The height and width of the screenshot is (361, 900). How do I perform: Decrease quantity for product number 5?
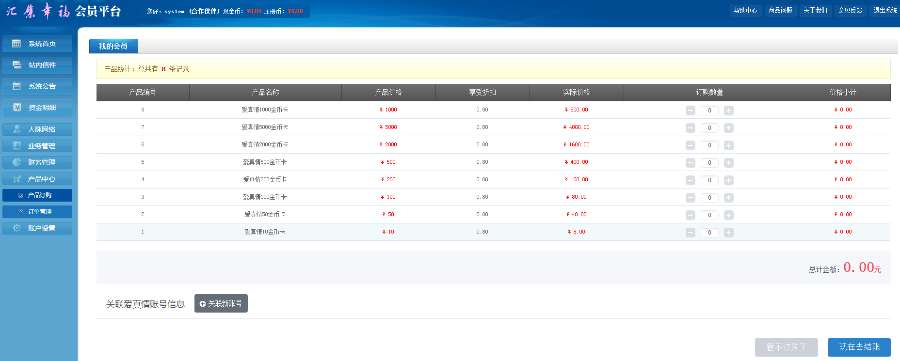pos(690,162)
